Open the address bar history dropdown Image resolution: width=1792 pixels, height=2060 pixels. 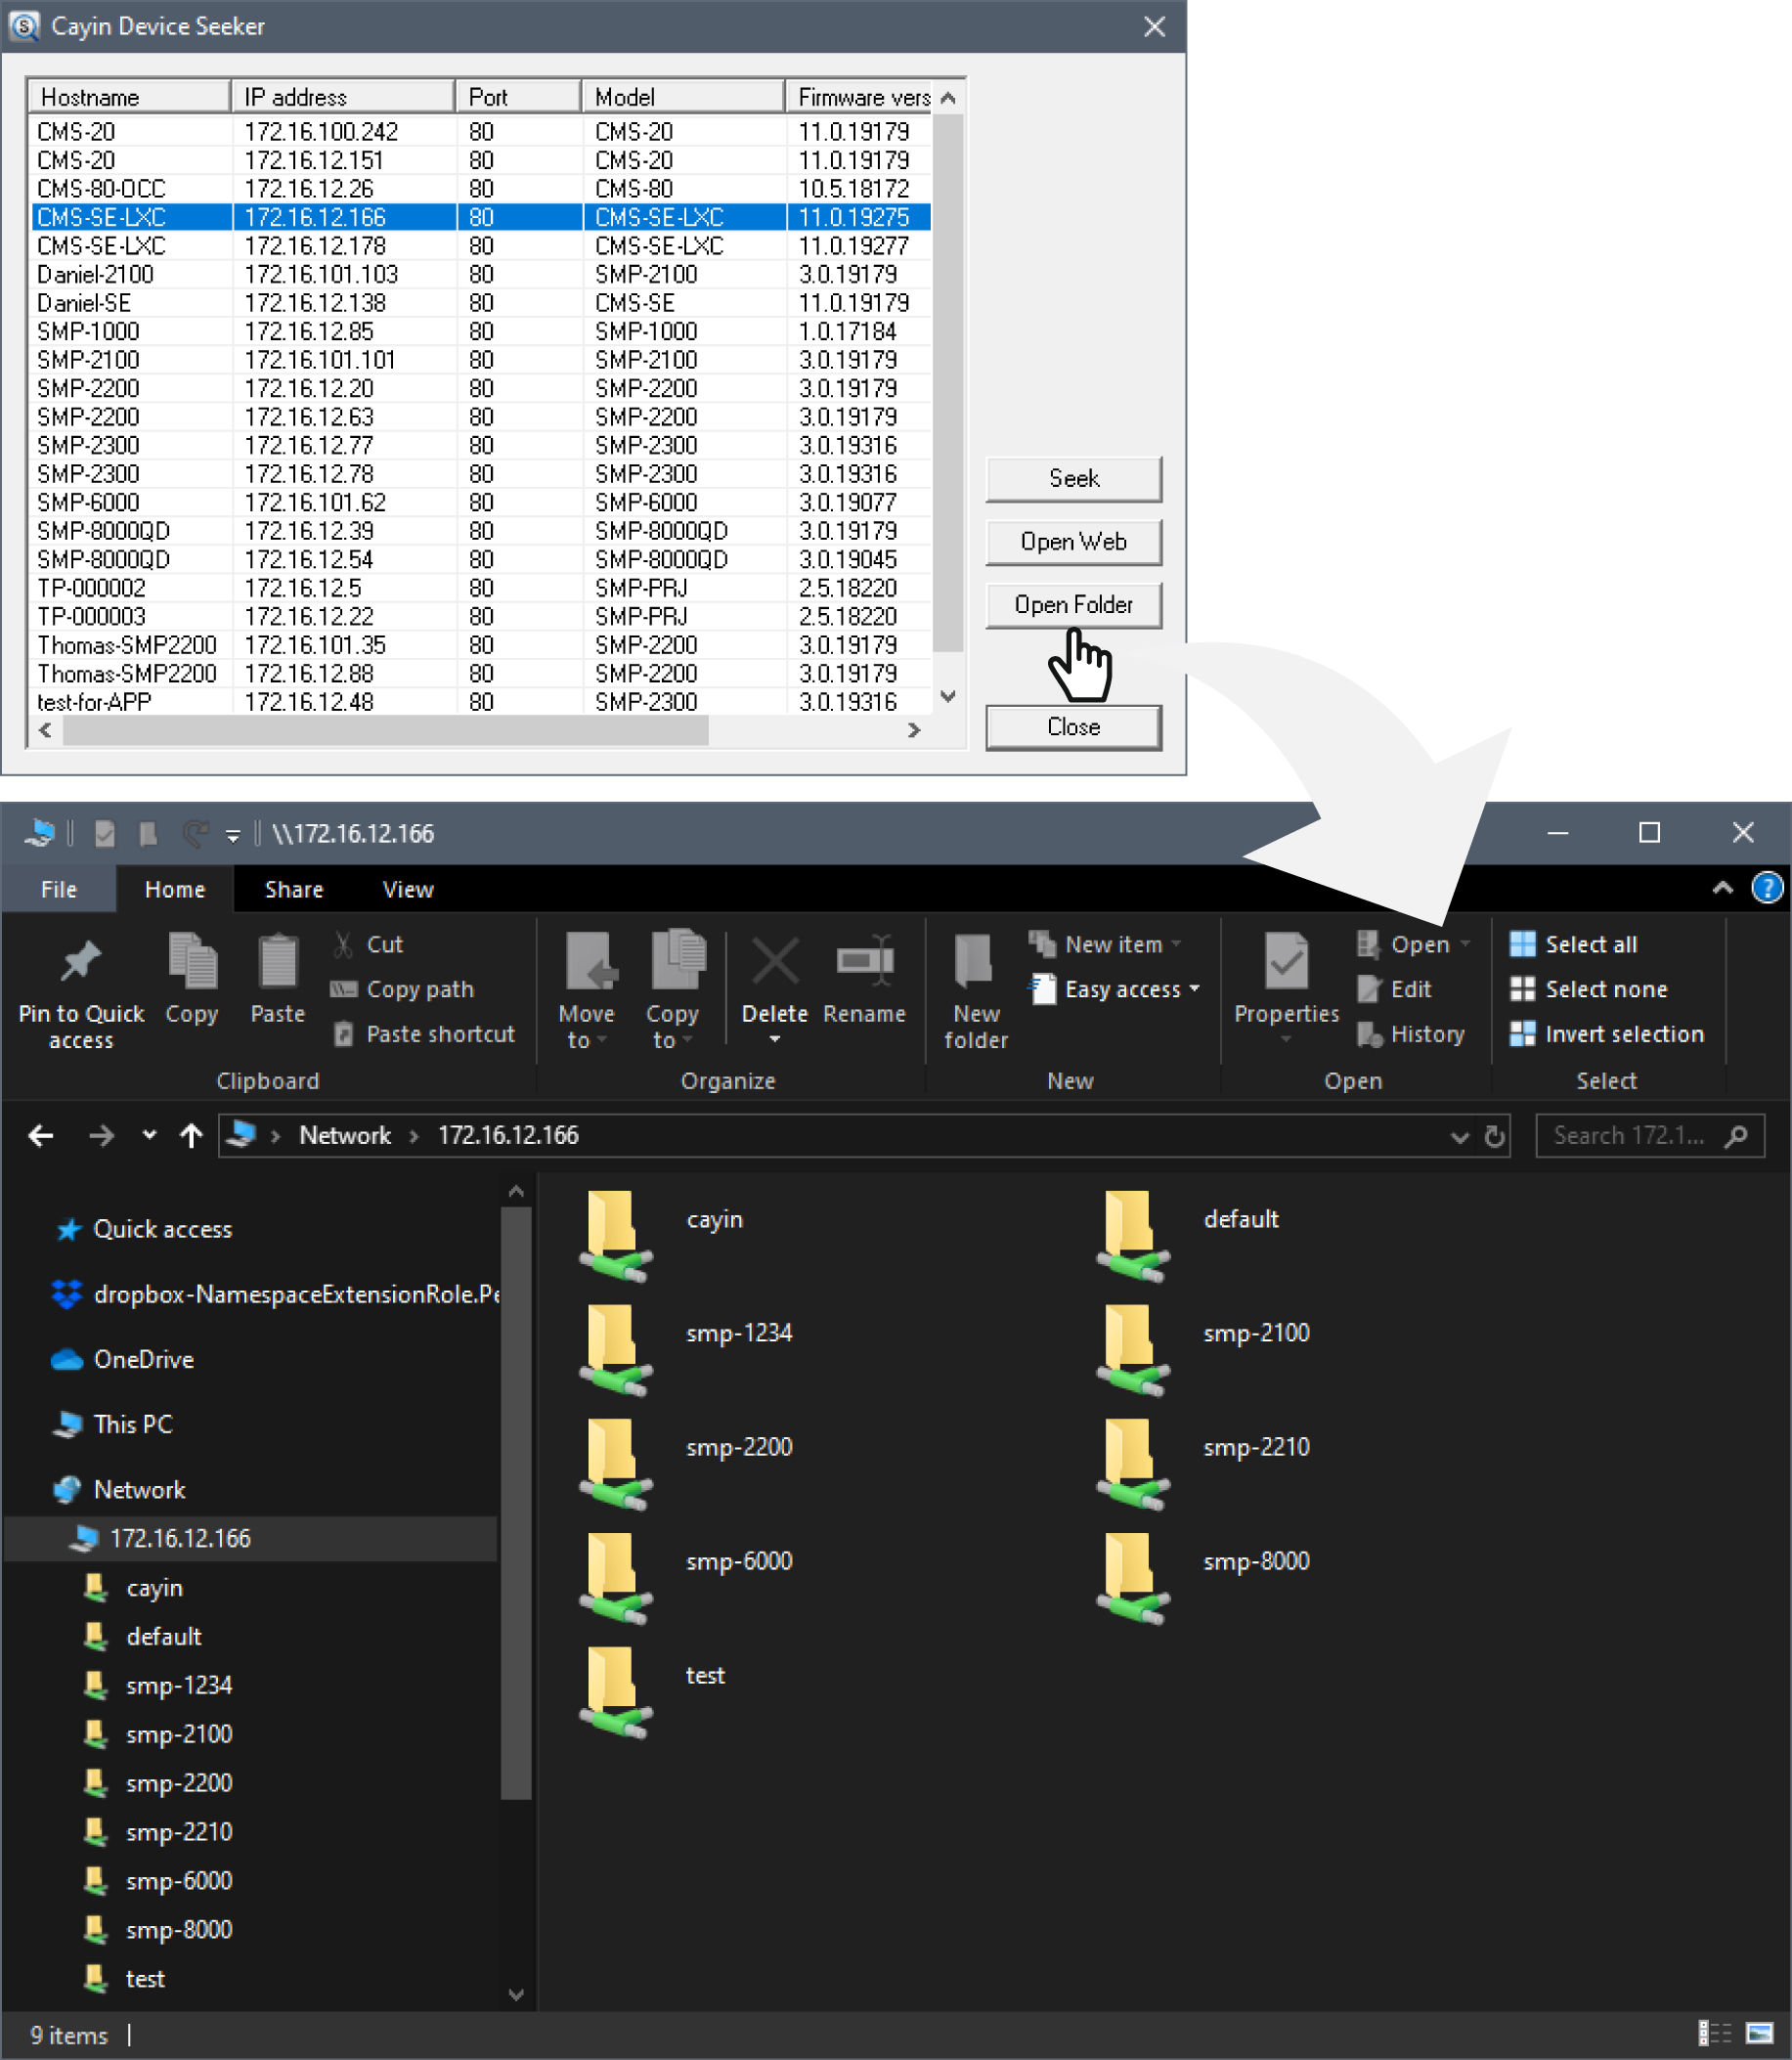pos(1459,1136)
